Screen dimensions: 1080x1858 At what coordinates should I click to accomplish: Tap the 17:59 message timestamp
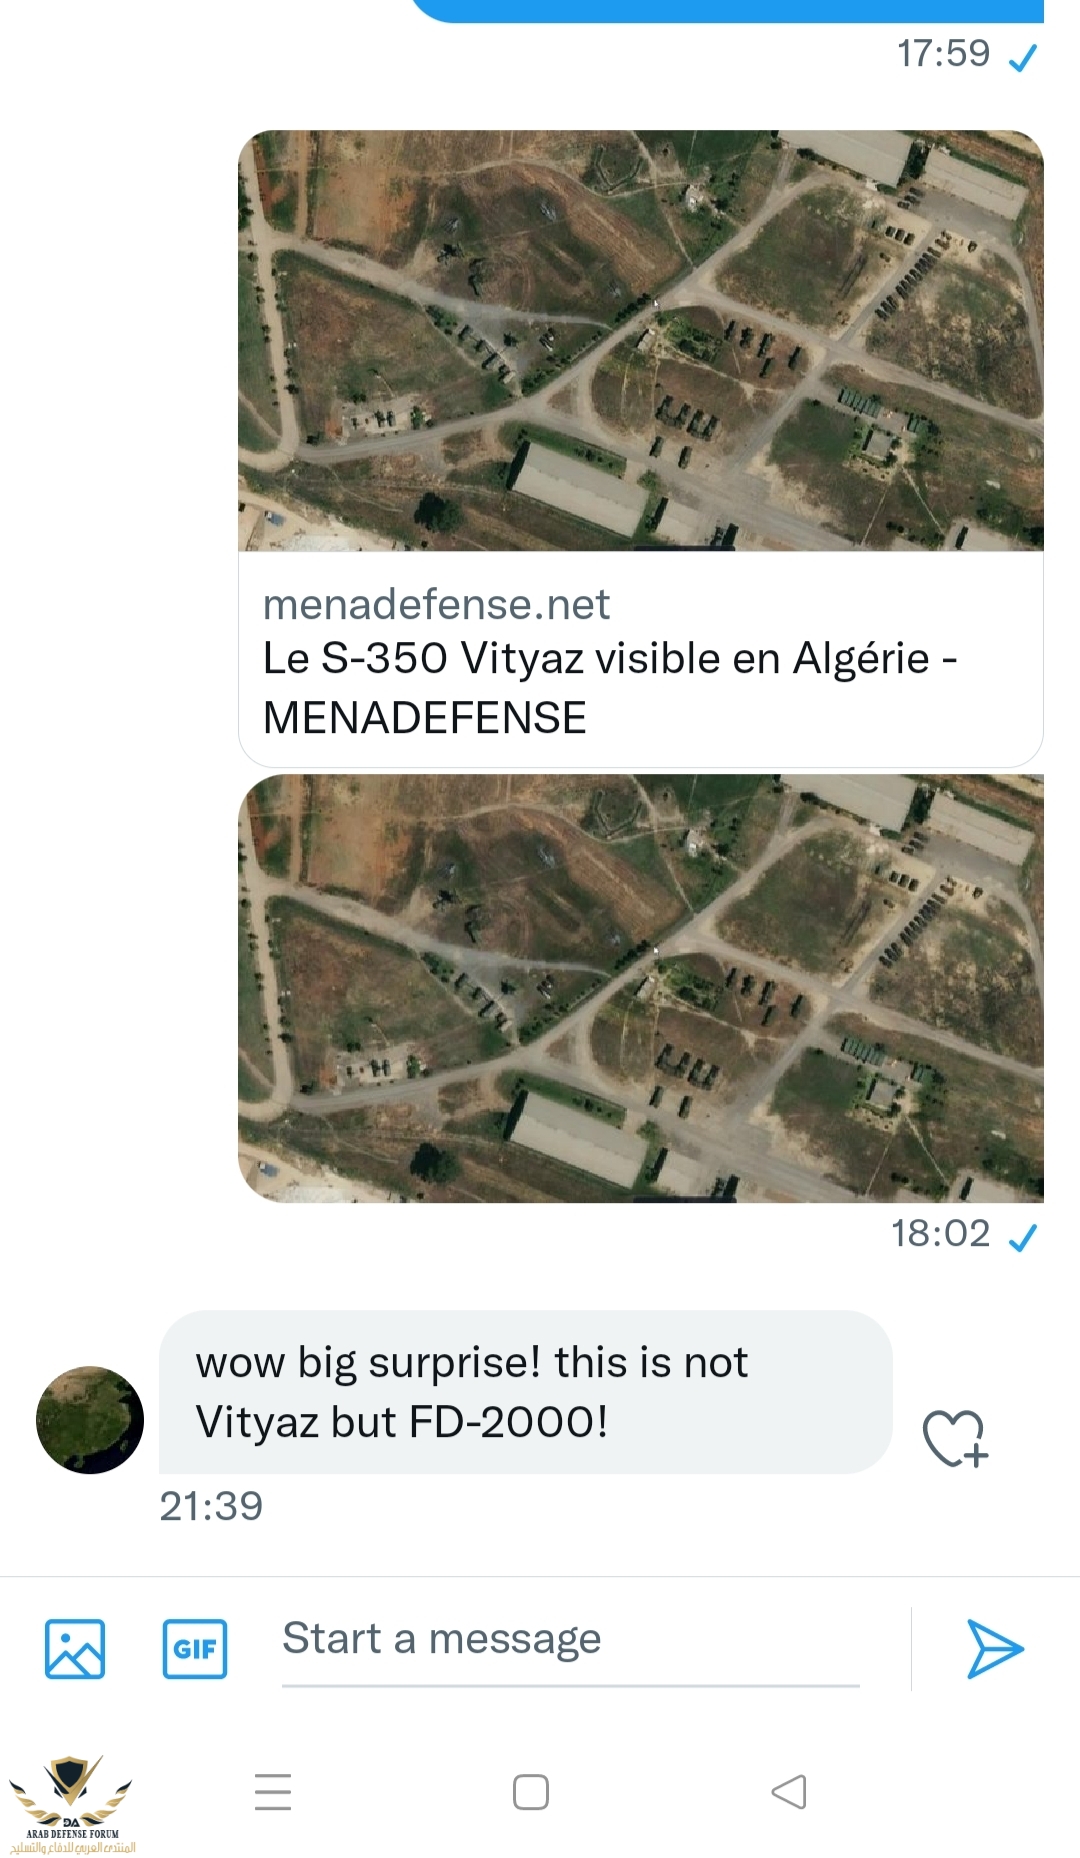click(943, 54)
